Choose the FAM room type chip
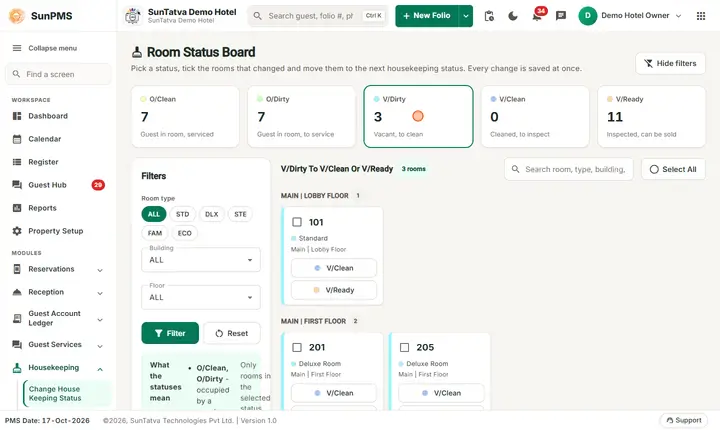This screenshot has width=720, height=430. [155, 233]
